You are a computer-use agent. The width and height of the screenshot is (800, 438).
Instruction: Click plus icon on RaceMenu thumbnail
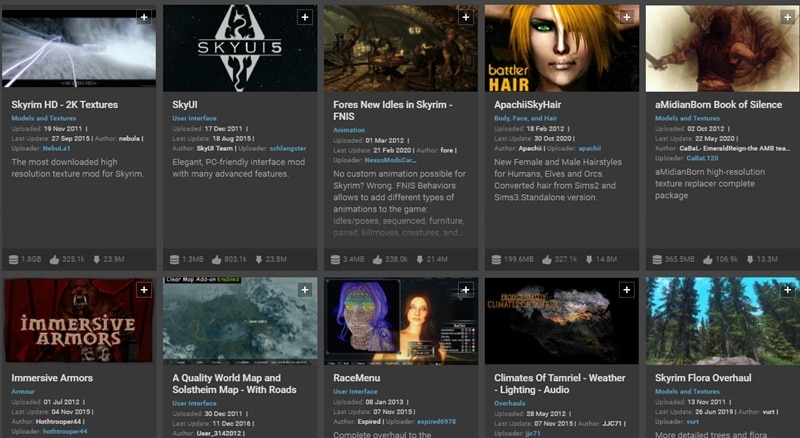[465, 290]
